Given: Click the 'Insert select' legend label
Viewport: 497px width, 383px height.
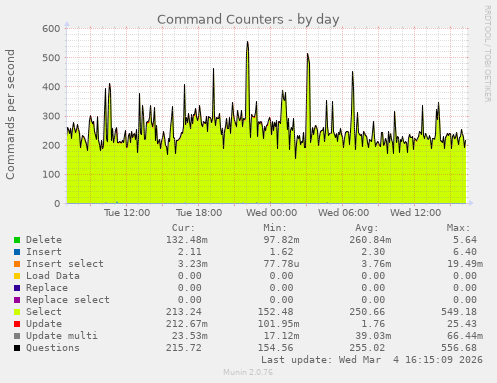Looking at the screenshot, I should point(65,264).
